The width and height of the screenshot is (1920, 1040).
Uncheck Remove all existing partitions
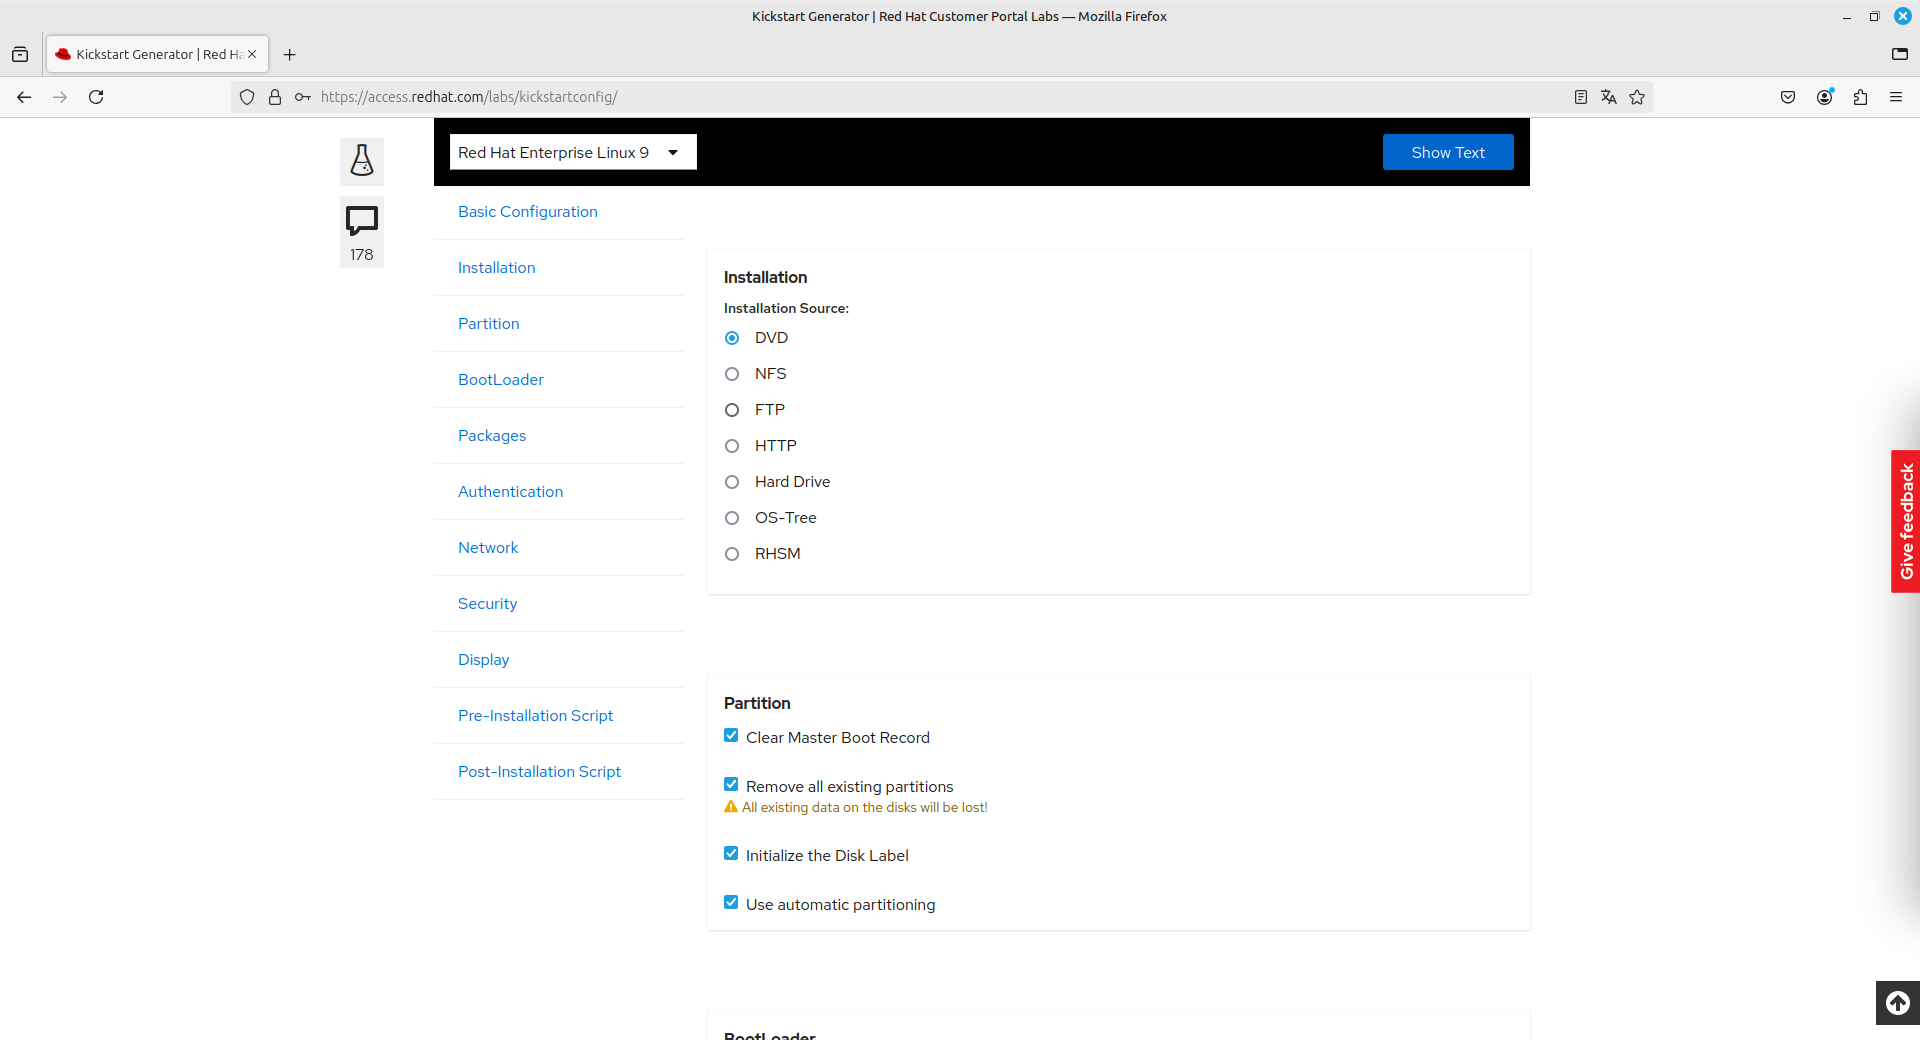[x=731, y=785]
